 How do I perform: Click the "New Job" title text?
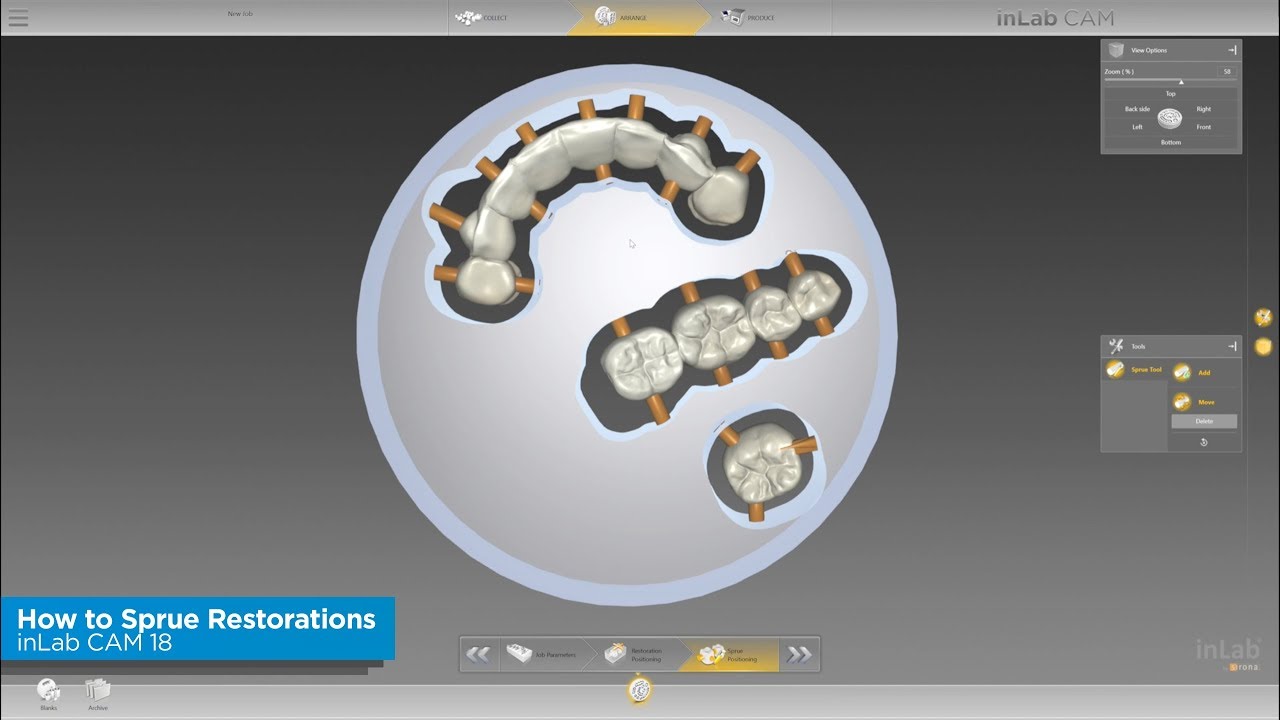pos(240,14)
